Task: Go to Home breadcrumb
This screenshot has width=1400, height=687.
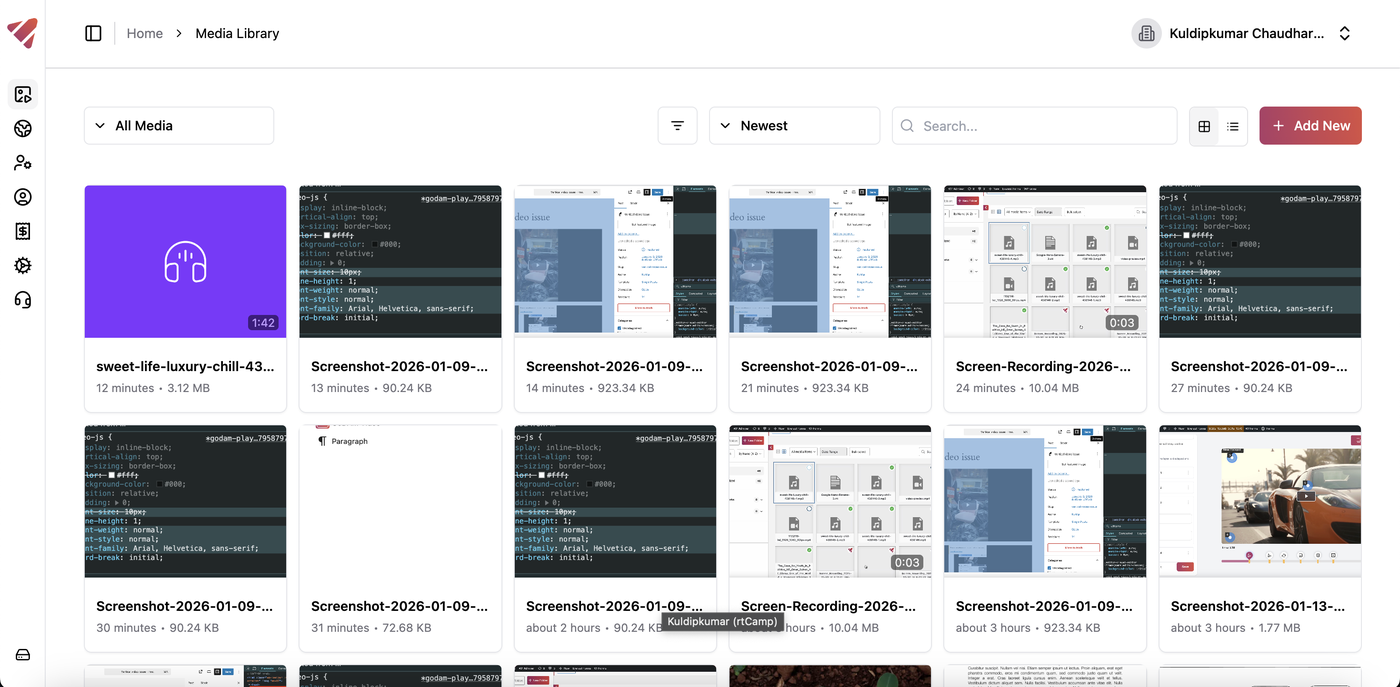Action: point(144,33)
